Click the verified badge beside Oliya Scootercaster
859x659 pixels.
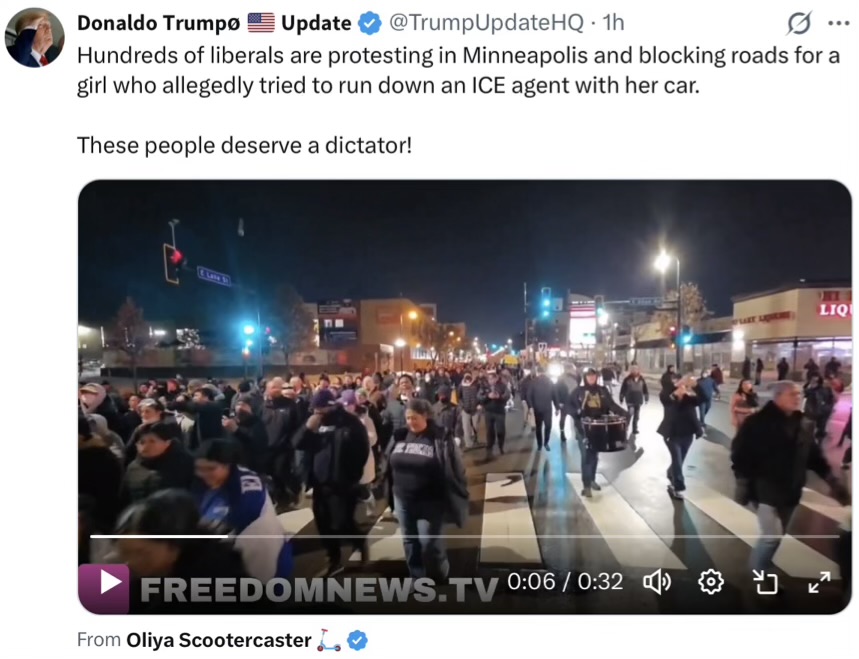tap(358, 640)
